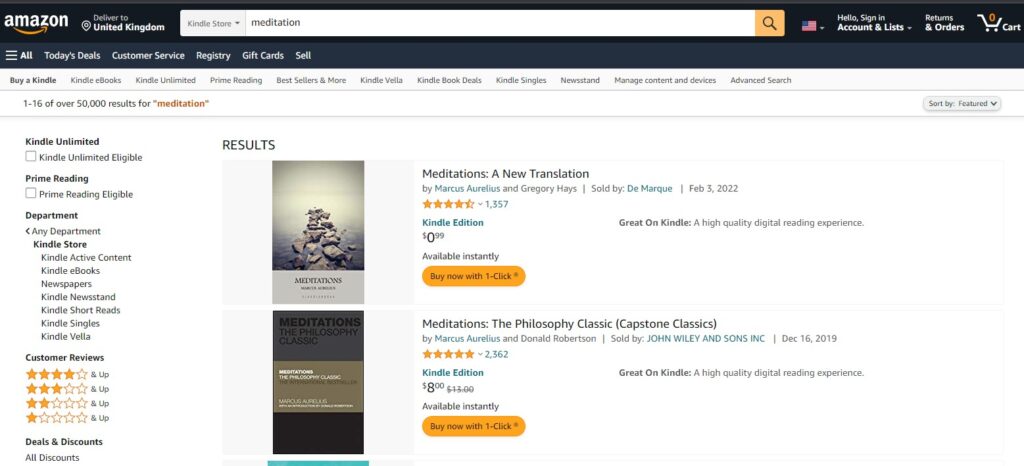Screen dimensions: 1024x466
Task: Open the hamburger All menu
Action: (19, 55)
